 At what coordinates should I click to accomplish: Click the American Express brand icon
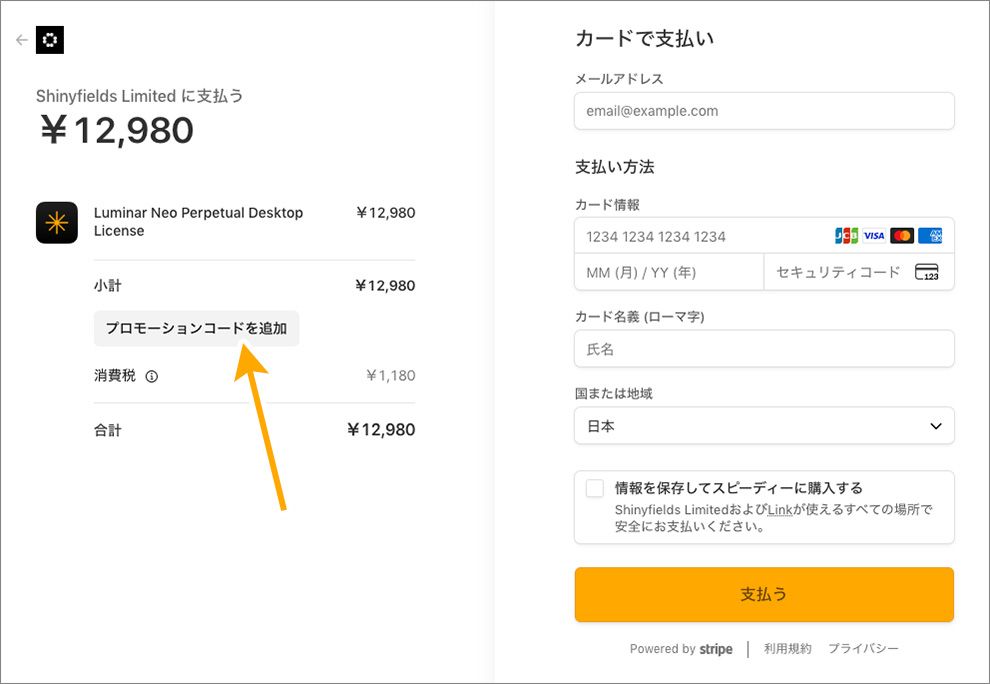tap(930, 236)
